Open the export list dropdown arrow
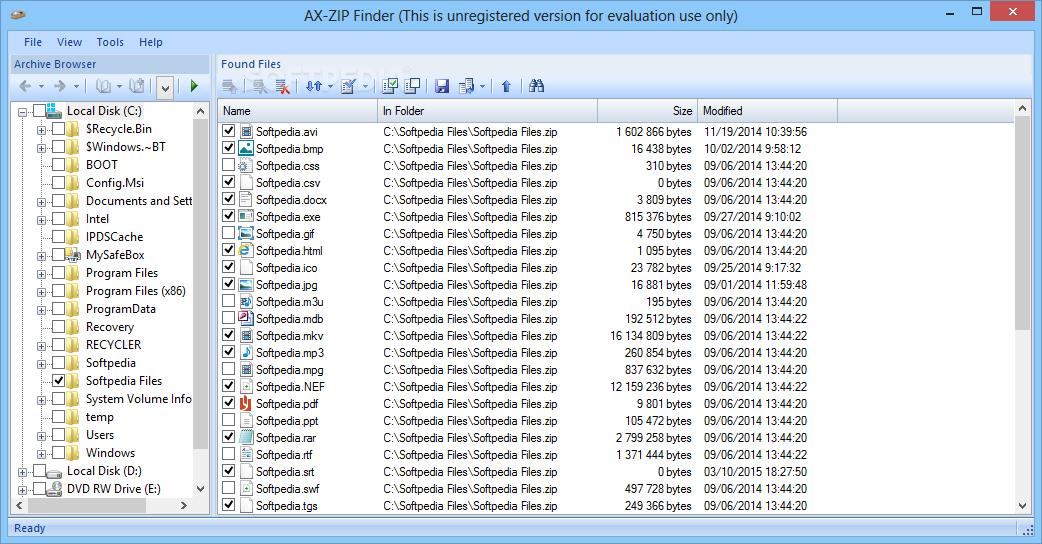1042x544 pixels. 482,86
